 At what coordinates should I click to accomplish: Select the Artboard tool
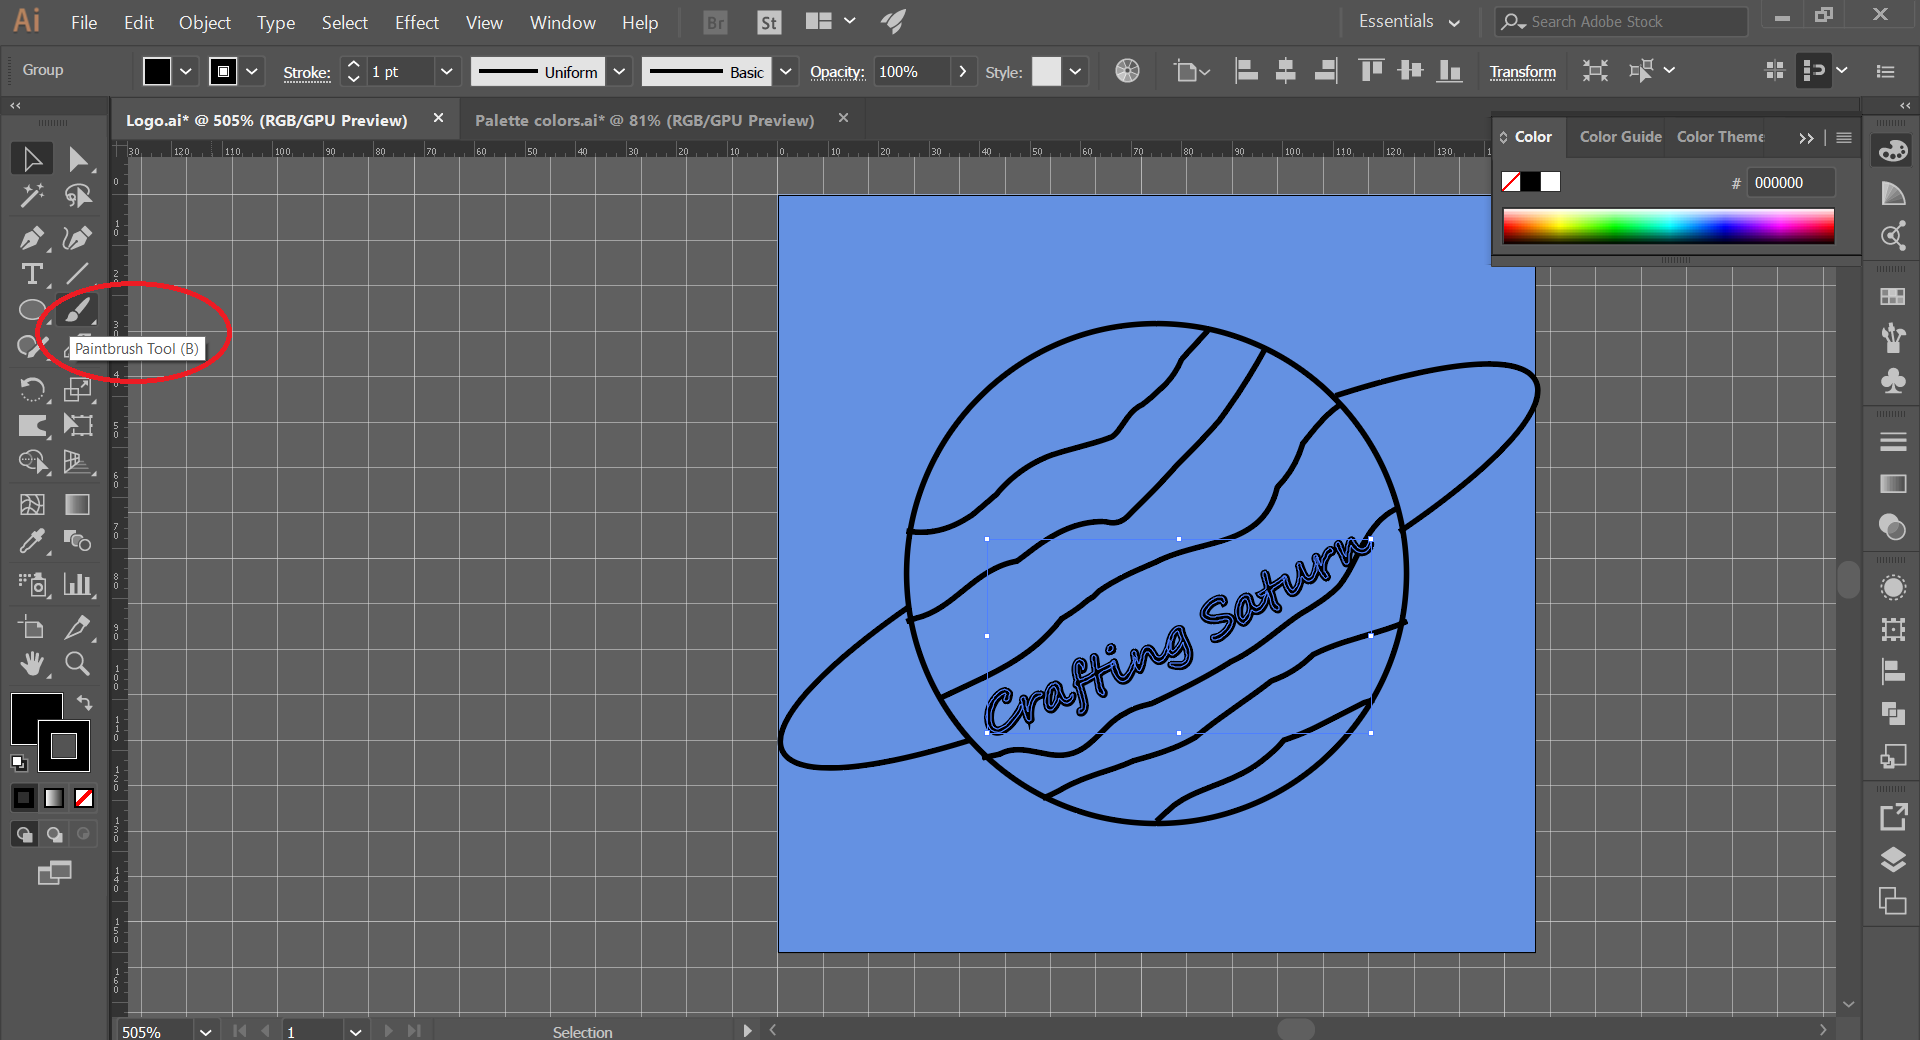(32, 627)
